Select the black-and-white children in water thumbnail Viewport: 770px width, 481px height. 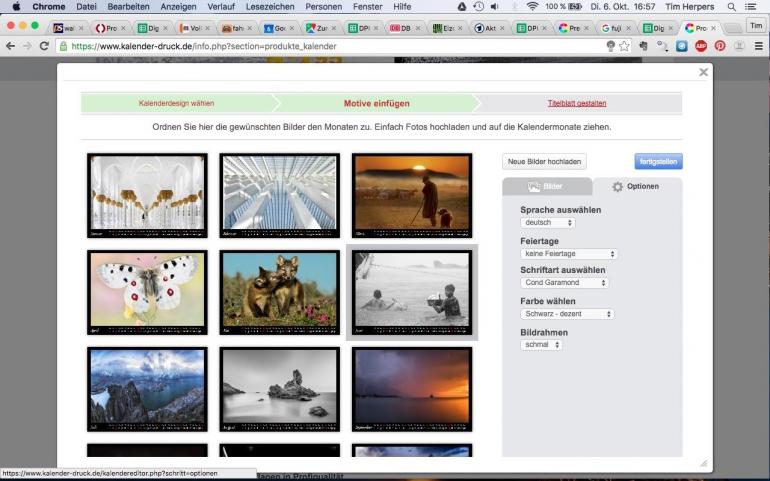(412, 292)
